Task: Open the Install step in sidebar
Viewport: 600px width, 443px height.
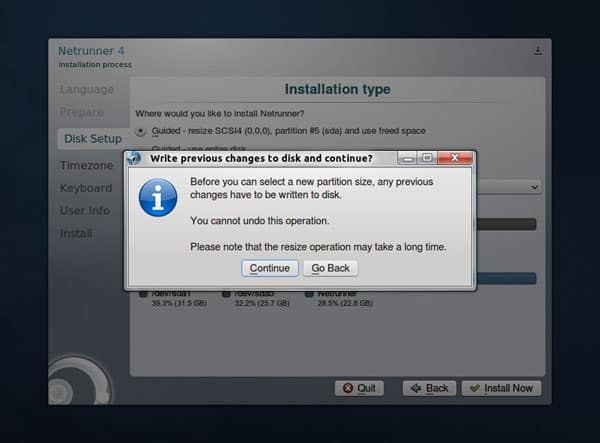Action: coord(76,233)
